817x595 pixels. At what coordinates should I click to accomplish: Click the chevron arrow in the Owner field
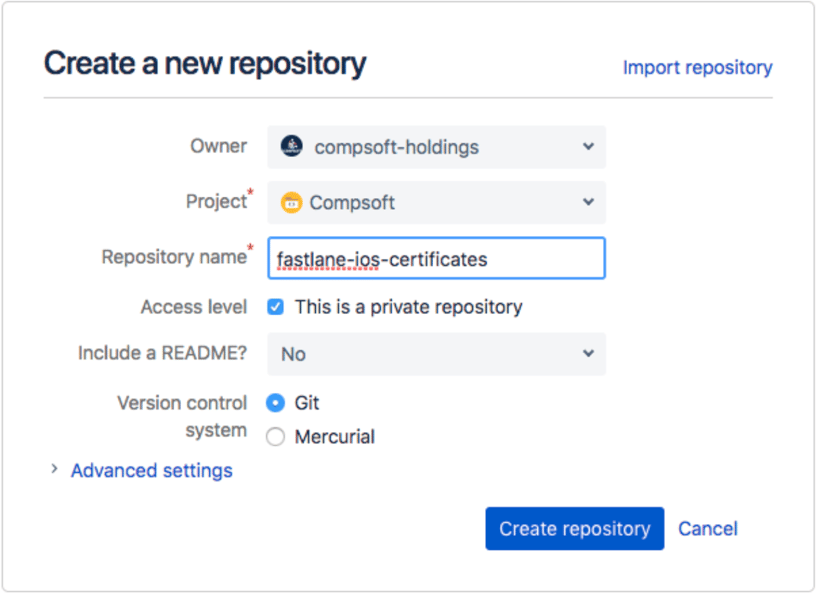[588, 147]
